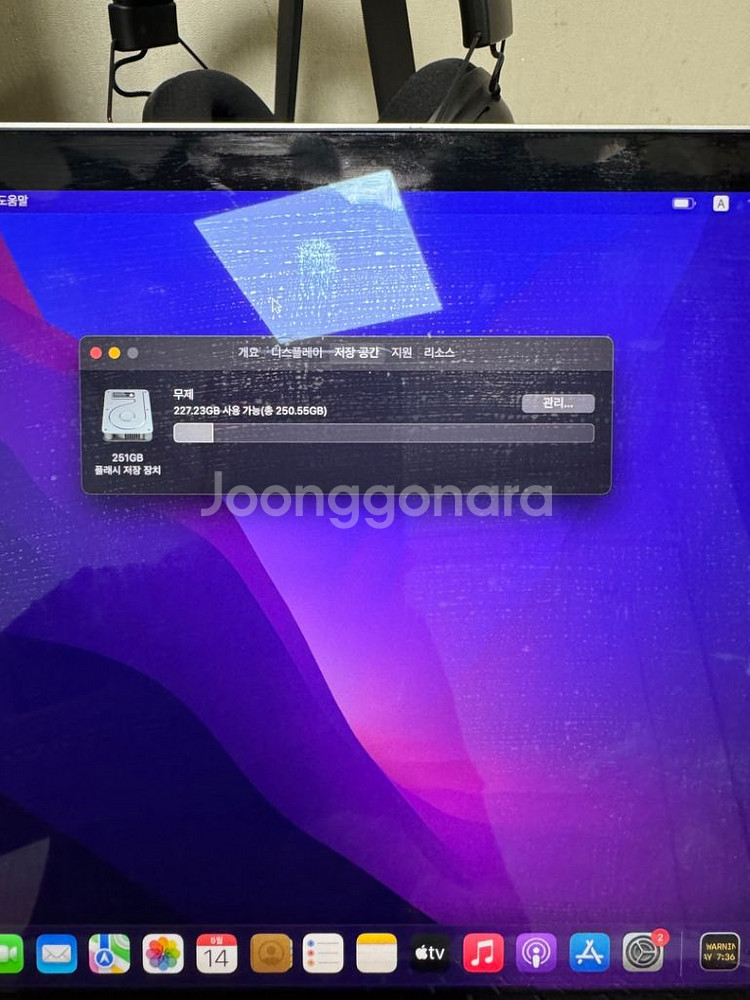Viewport: 750px width, 1000px height.
Task: Click the 251GB capacity label
Action: point(128,458)
